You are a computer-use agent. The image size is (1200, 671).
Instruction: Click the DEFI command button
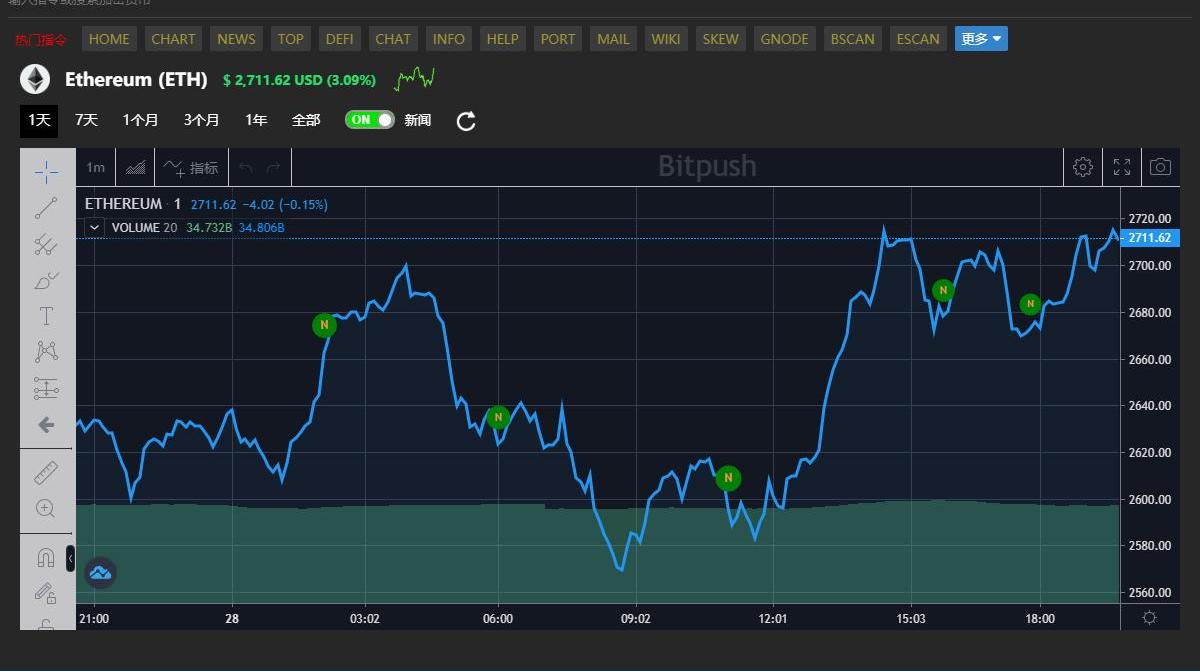(339, 39)
